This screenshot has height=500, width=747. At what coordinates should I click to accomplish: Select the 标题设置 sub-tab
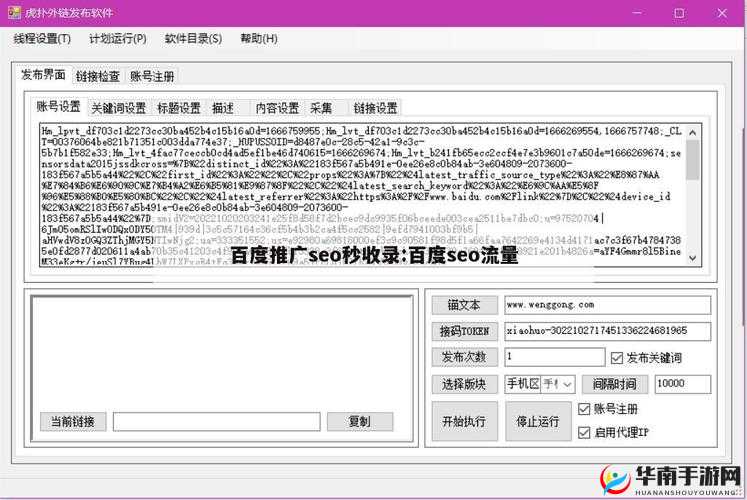179,109
